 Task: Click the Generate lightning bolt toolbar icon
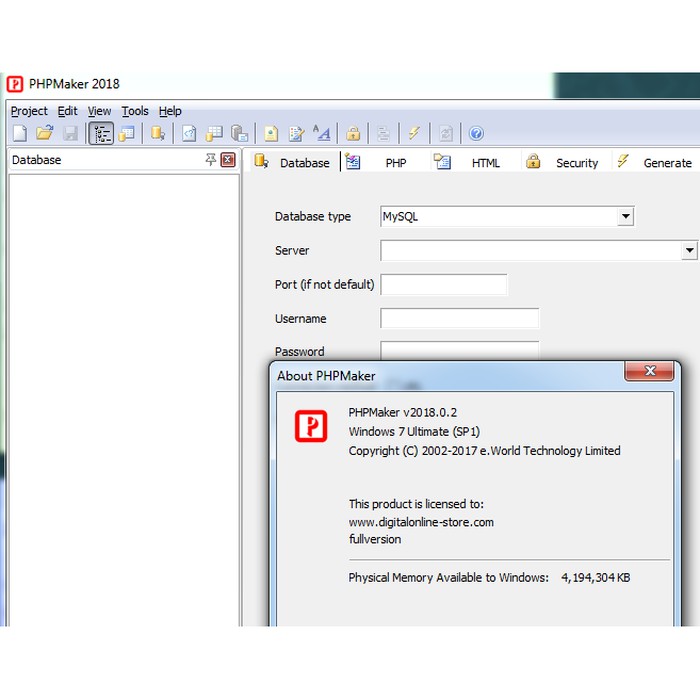(x=413, y=133)
